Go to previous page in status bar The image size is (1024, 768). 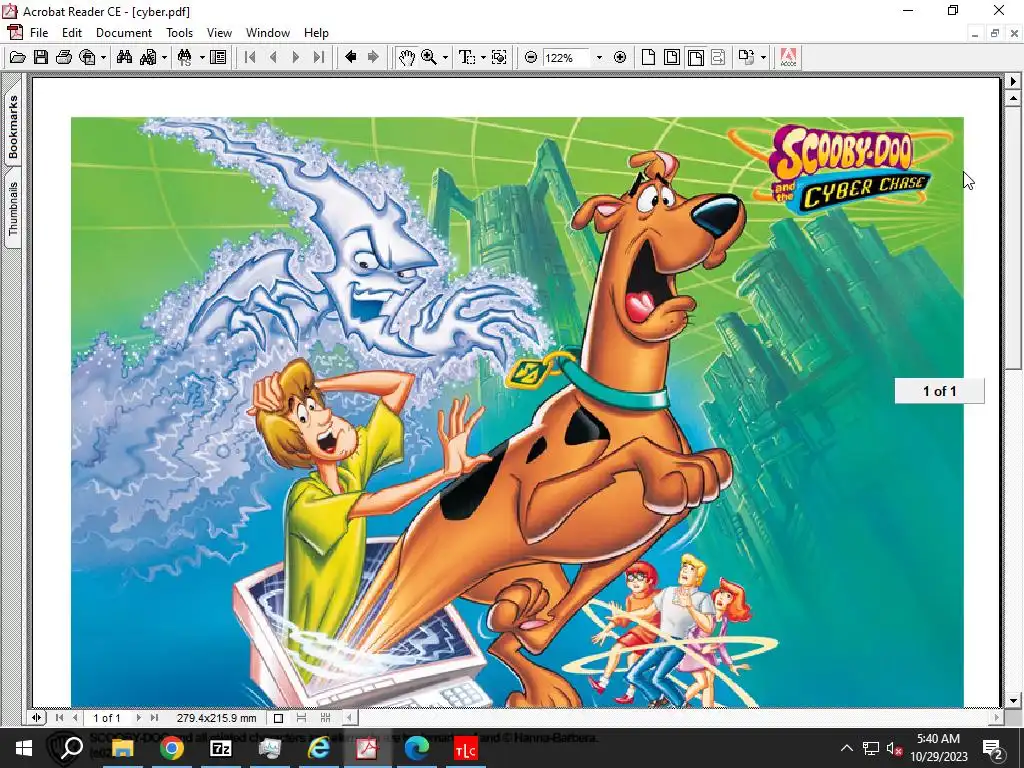[75, 718]
